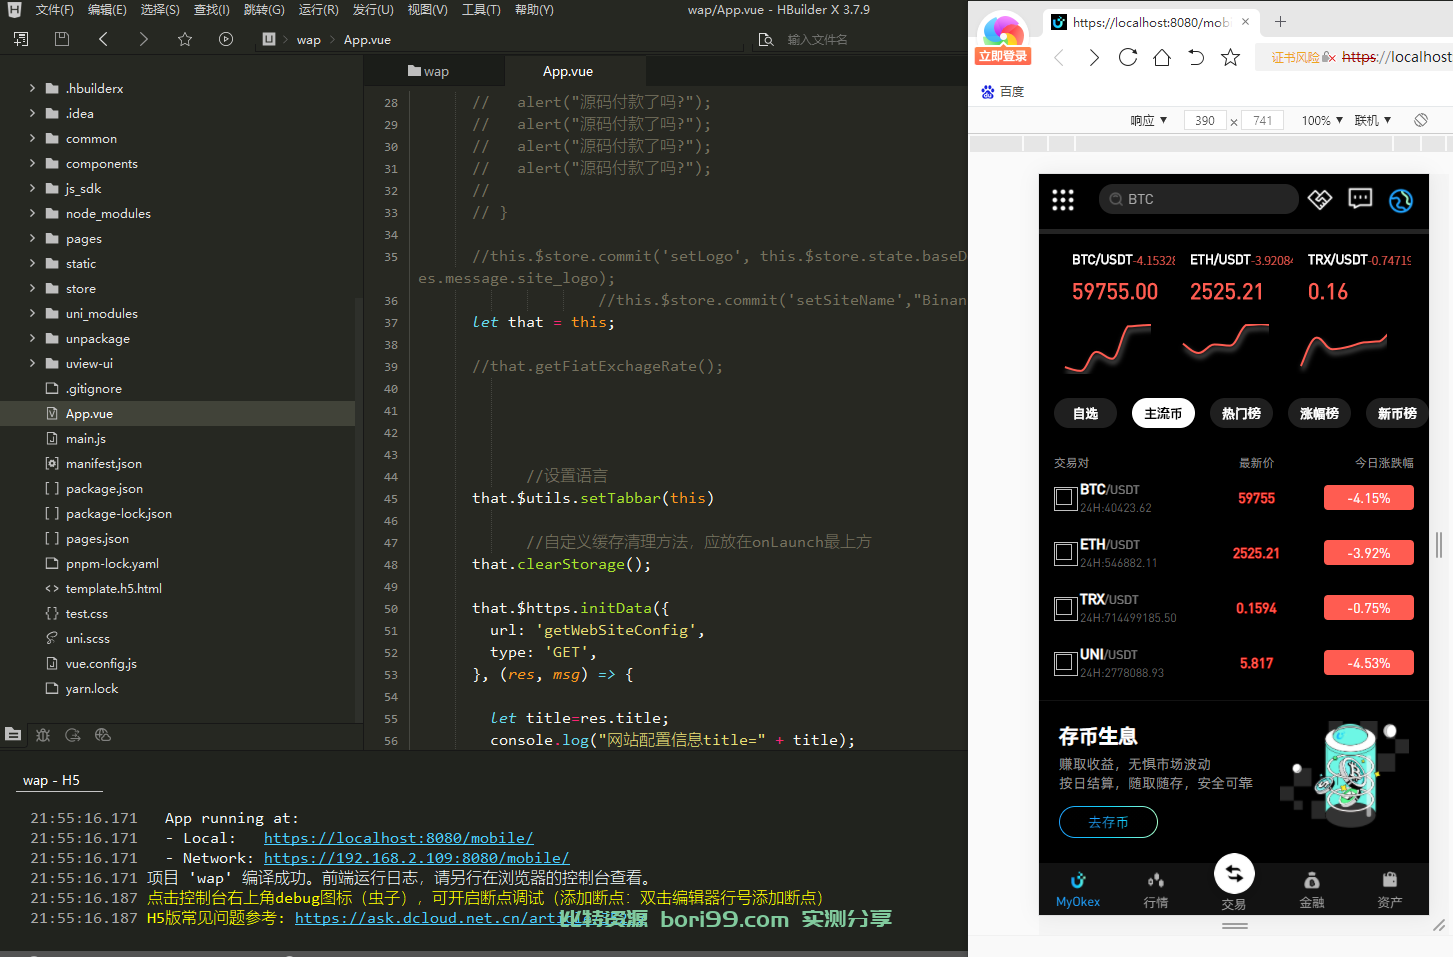Open the 百度 bookmark

(x=1003, y=92)
